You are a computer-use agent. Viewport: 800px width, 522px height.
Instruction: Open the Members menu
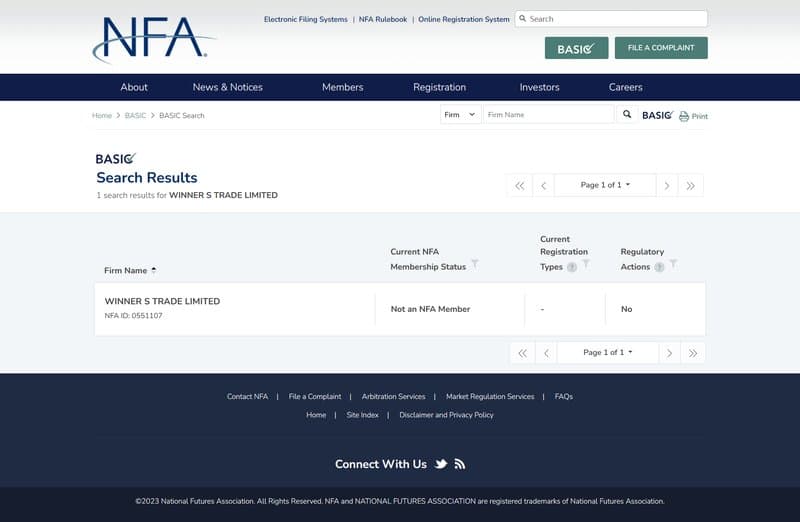pyautogui.click(x=342, y=87)
